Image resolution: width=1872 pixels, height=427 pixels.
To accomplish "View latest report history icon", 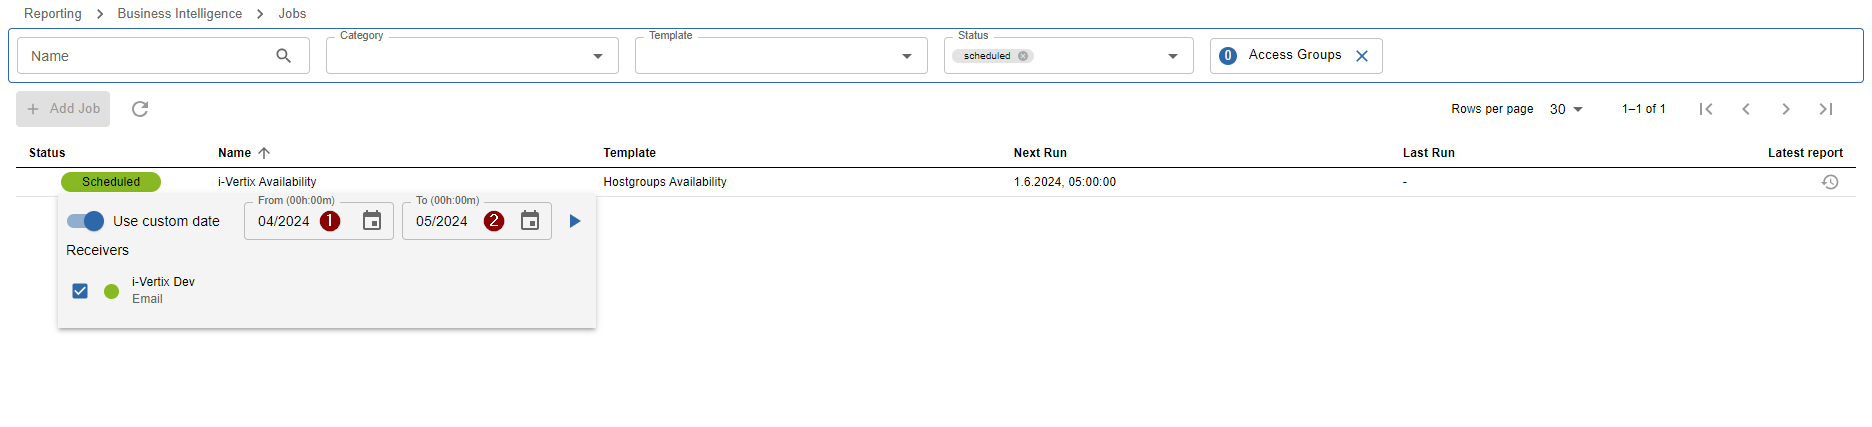I will 1830,182.
